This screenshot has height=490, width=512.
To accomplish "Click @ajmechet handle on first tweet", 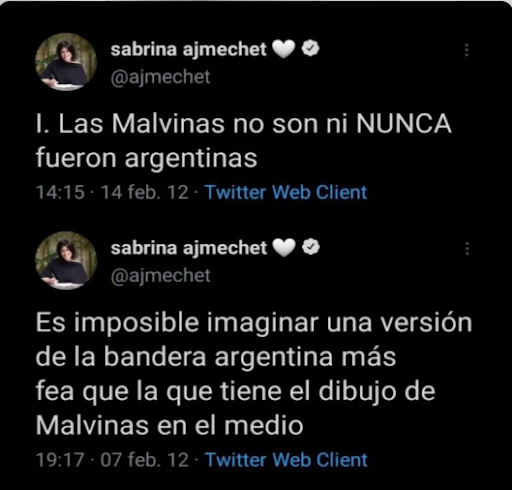I will (x=160, y=78).
